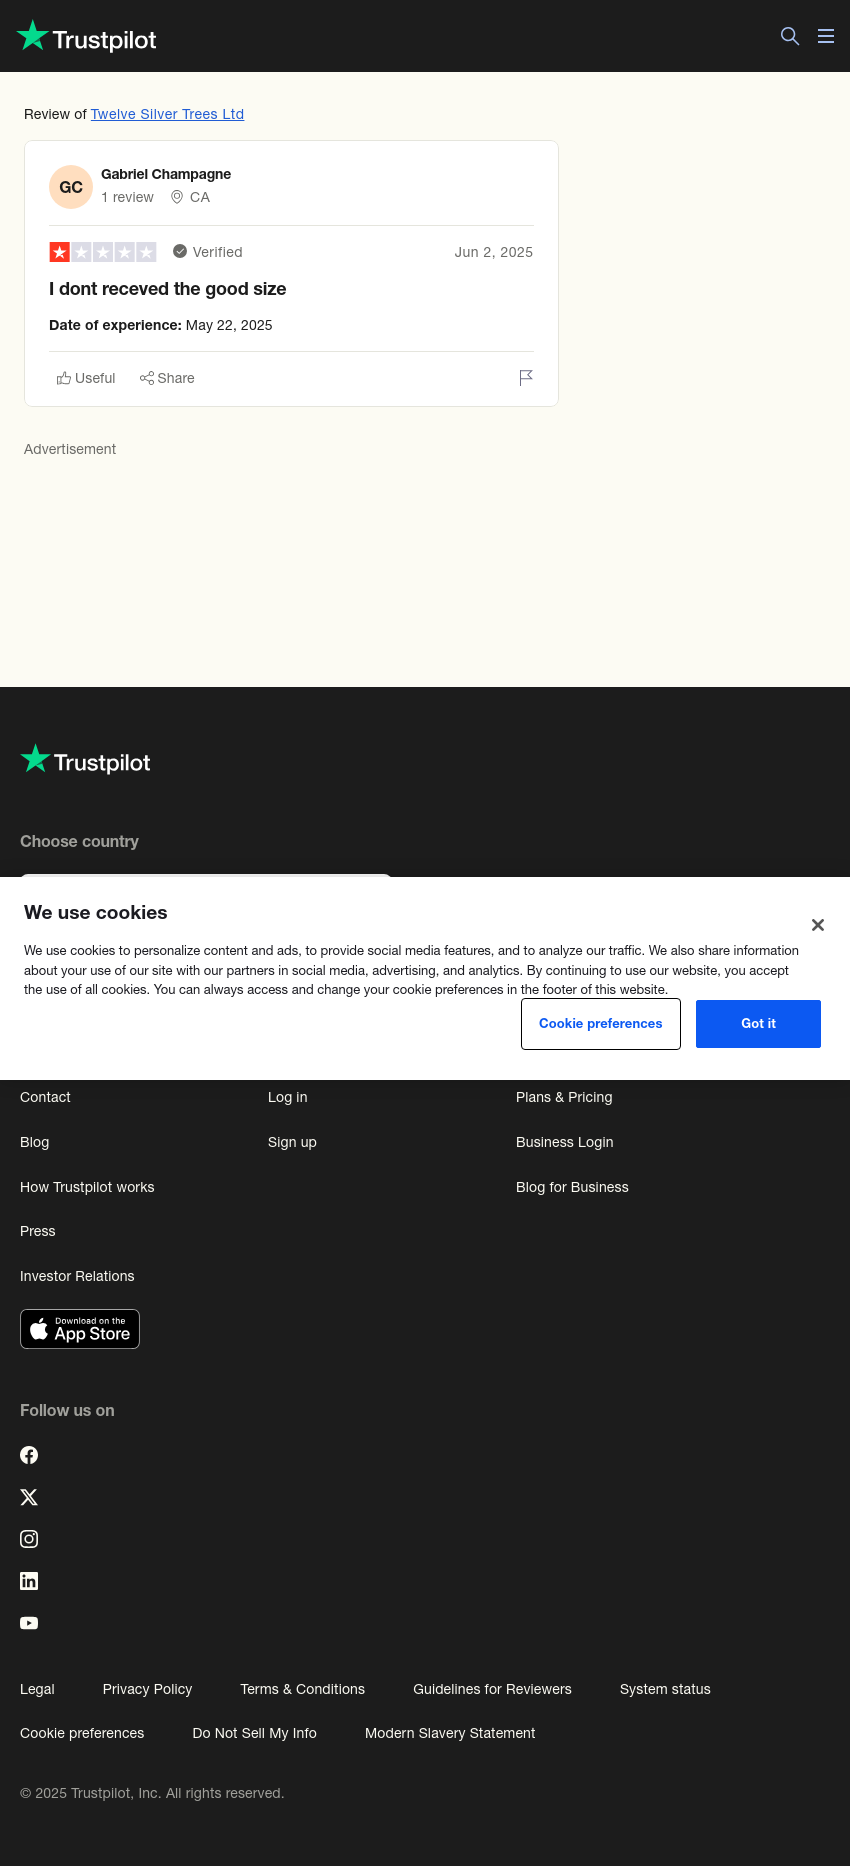Viewport: 850px width, 1866px height.
Task: Click the review title about good size
Action: coord(168,289)
